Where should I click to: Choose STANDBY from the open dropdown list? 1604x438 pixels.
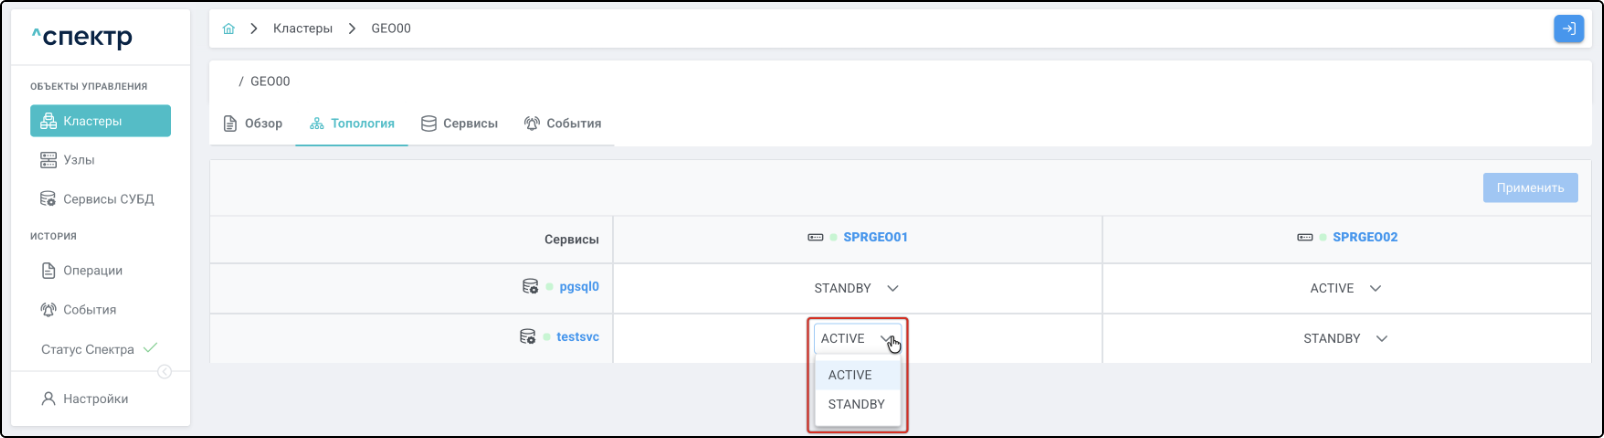(856, 404)
